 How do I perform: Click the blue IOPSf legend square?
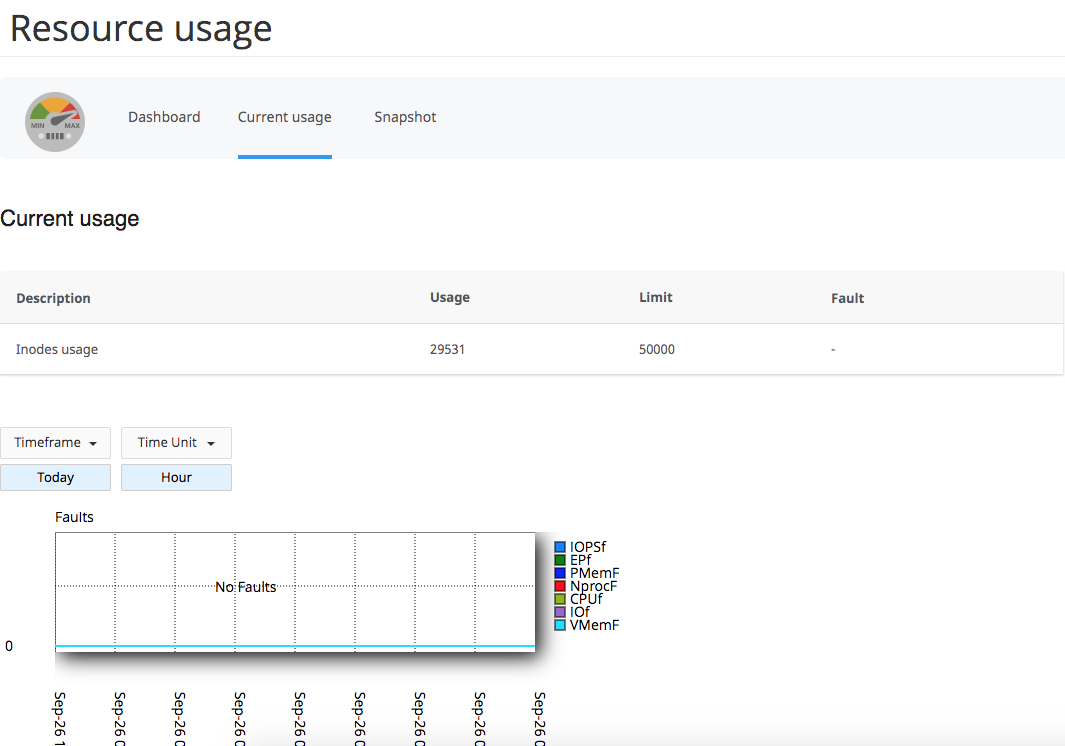558,547
